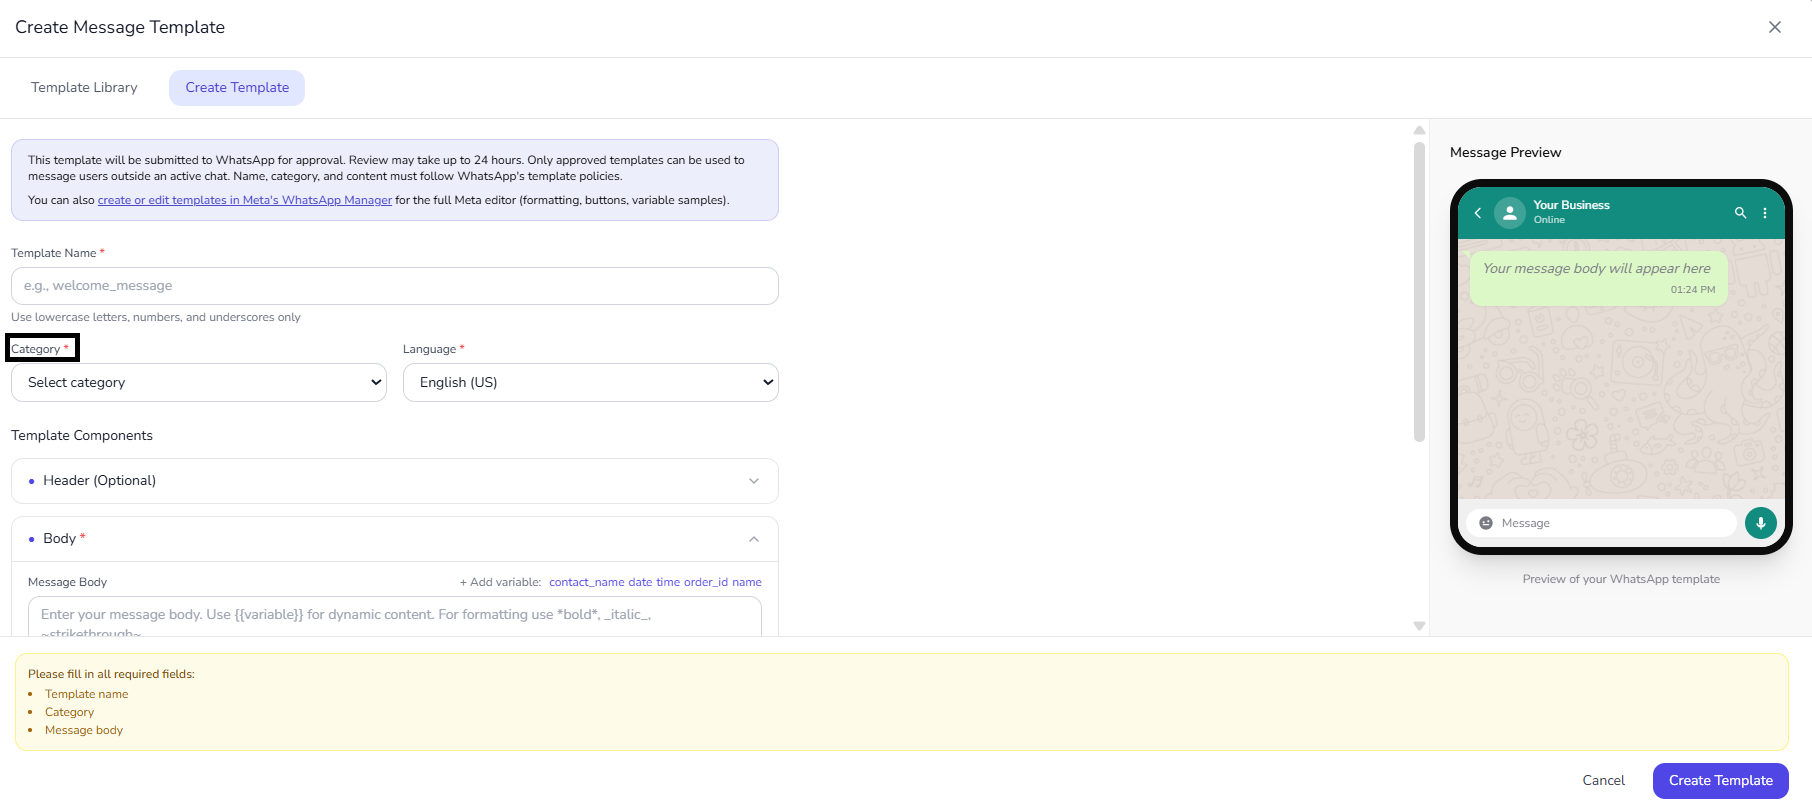Image resolution: width=1812 pixels, height=808 pixels.
Task: Open the English (US) language dropdown
Action: 591,382
